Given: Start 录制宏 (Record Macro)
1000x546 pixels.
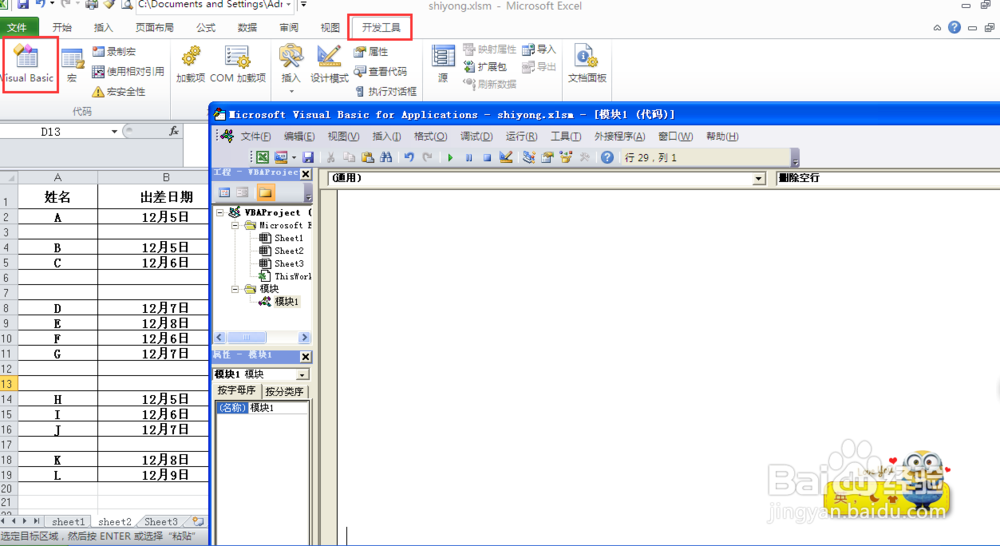Looking at the screenshot, I should point(114,52).
